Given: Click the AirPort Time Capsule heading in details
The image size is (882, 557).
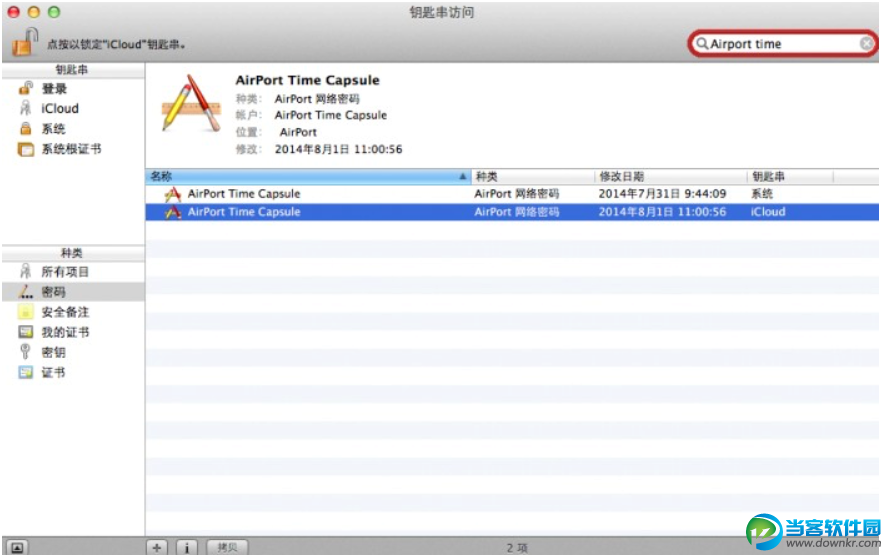Looking at the screenshot, I should pyautogui.click(x=307, y=80).
